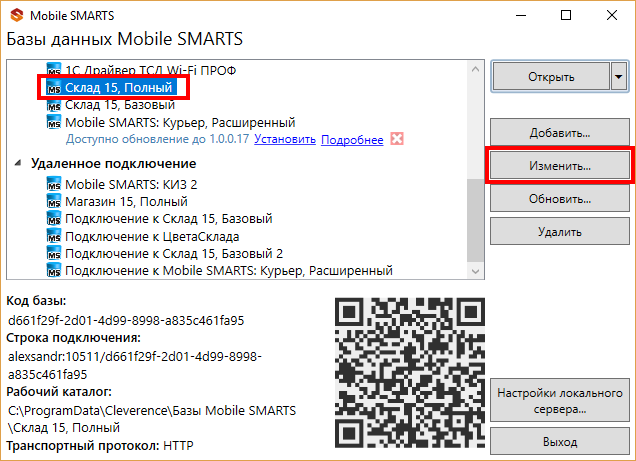Select Mobile SMARTS: КИЗ 2 entry

click(x=131, y=184)
